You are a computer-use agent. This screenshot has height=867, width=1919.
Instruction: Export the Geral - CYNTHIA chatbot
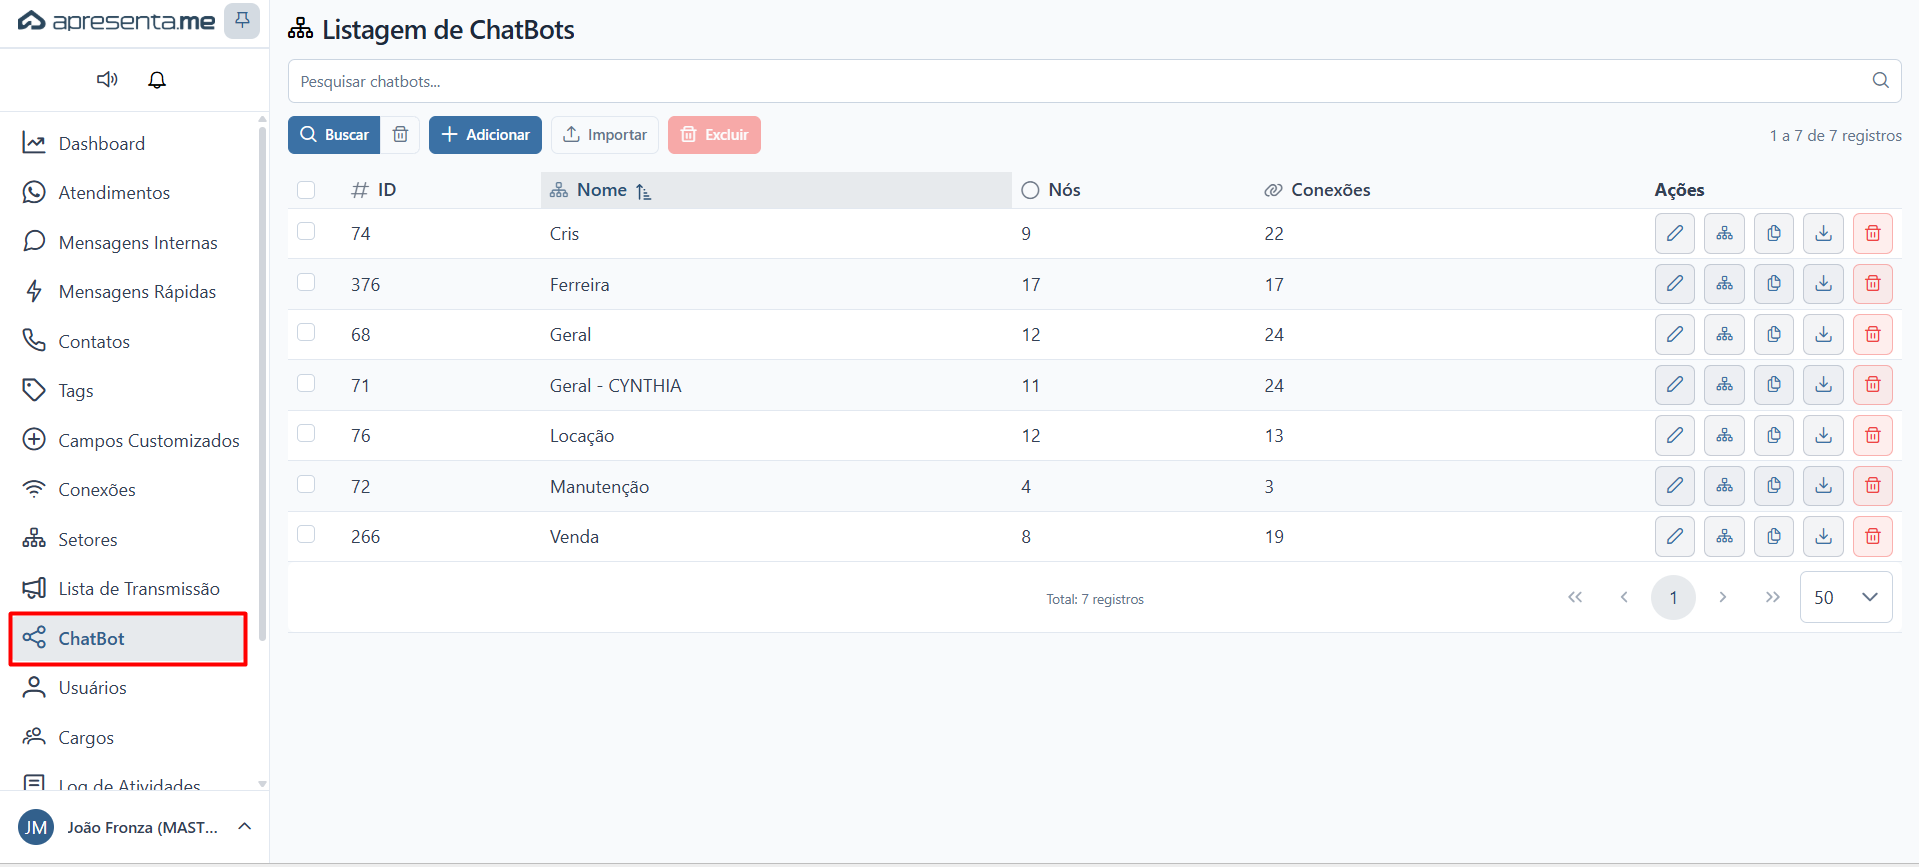click(x=1824, y=385)
